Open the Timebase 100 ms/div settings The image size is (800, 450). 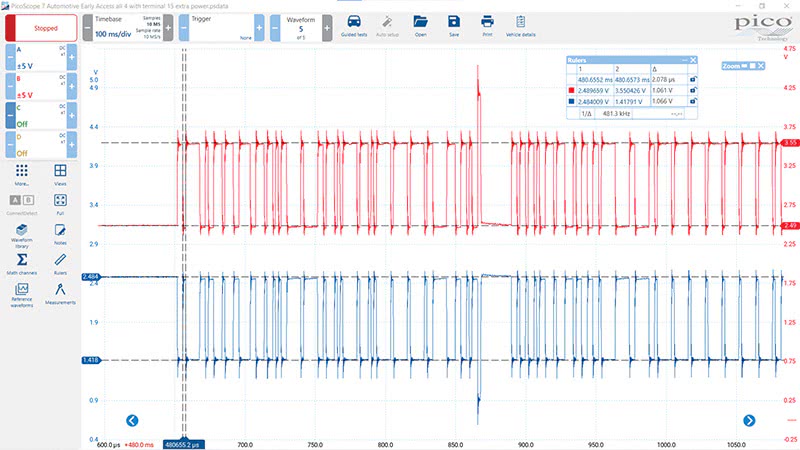coord(128,28)
